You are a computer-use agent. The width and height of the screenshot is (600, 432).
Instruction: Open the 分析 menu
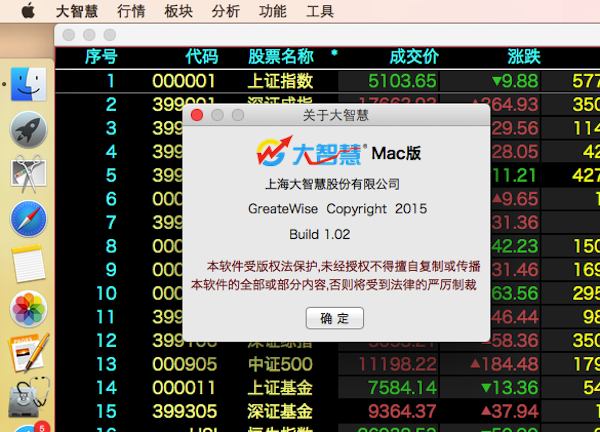[x=226, y=11]
